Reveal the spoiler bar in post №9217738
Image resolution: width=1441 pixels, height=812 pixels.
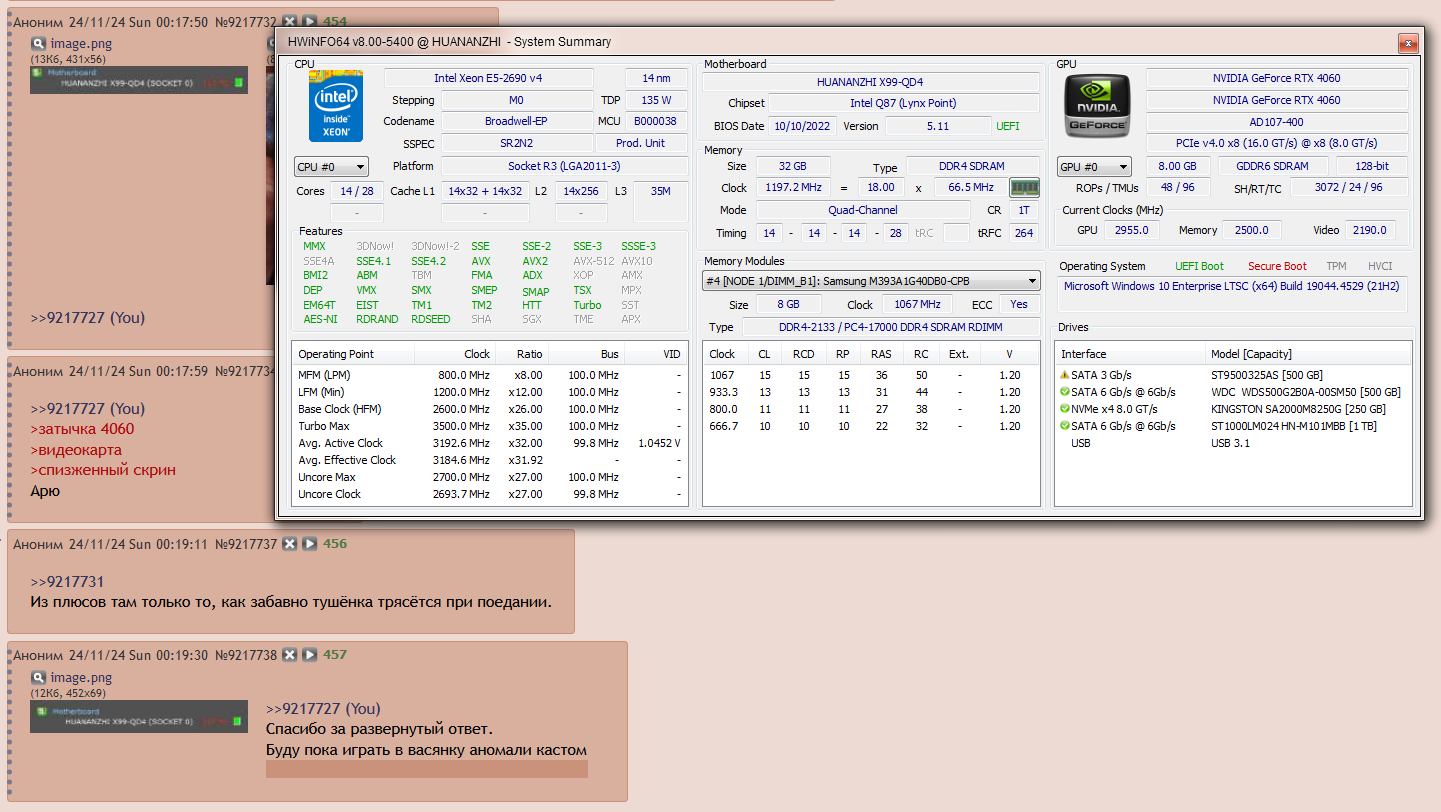pos(427,769)
